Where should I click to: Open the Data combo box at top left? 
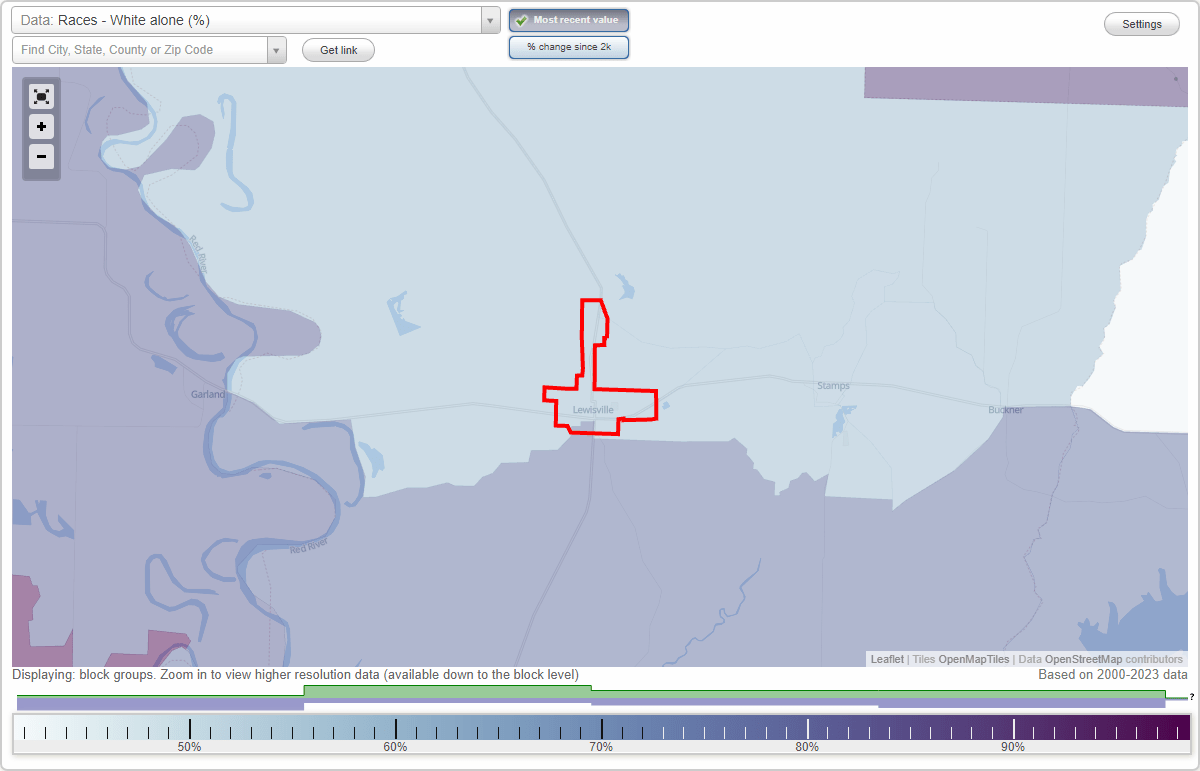coord(250,19)
